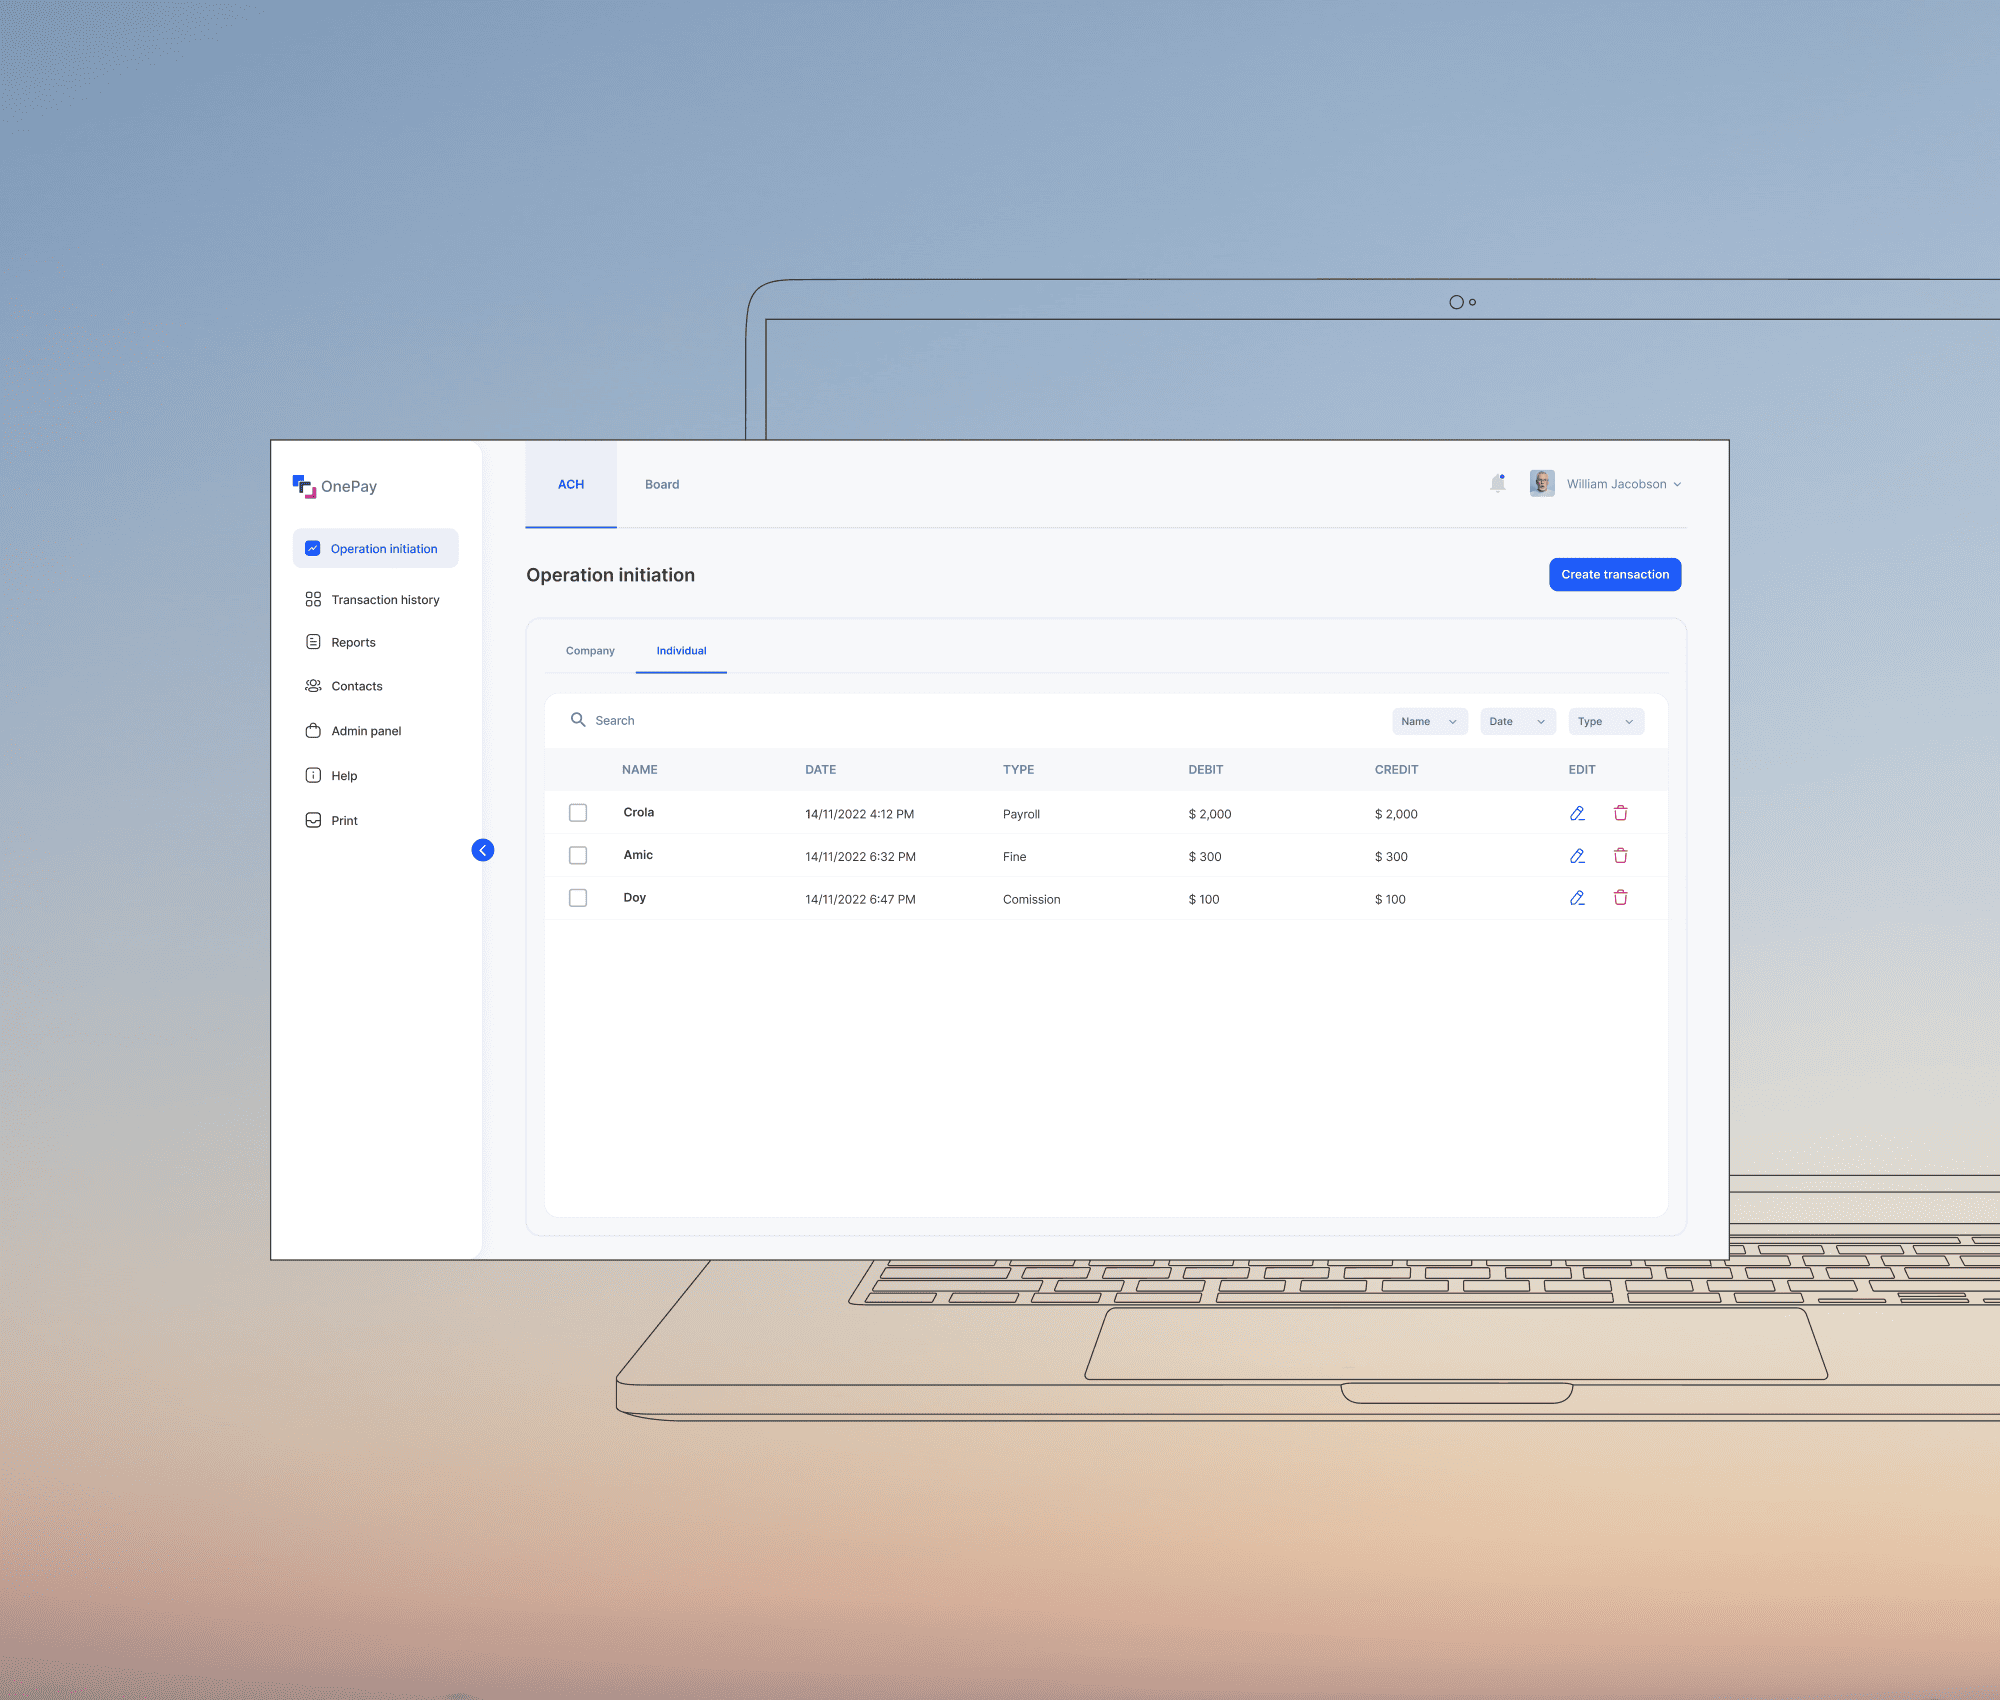
Task: Expand the Name filter dropdown
Action: [1429, 721]
